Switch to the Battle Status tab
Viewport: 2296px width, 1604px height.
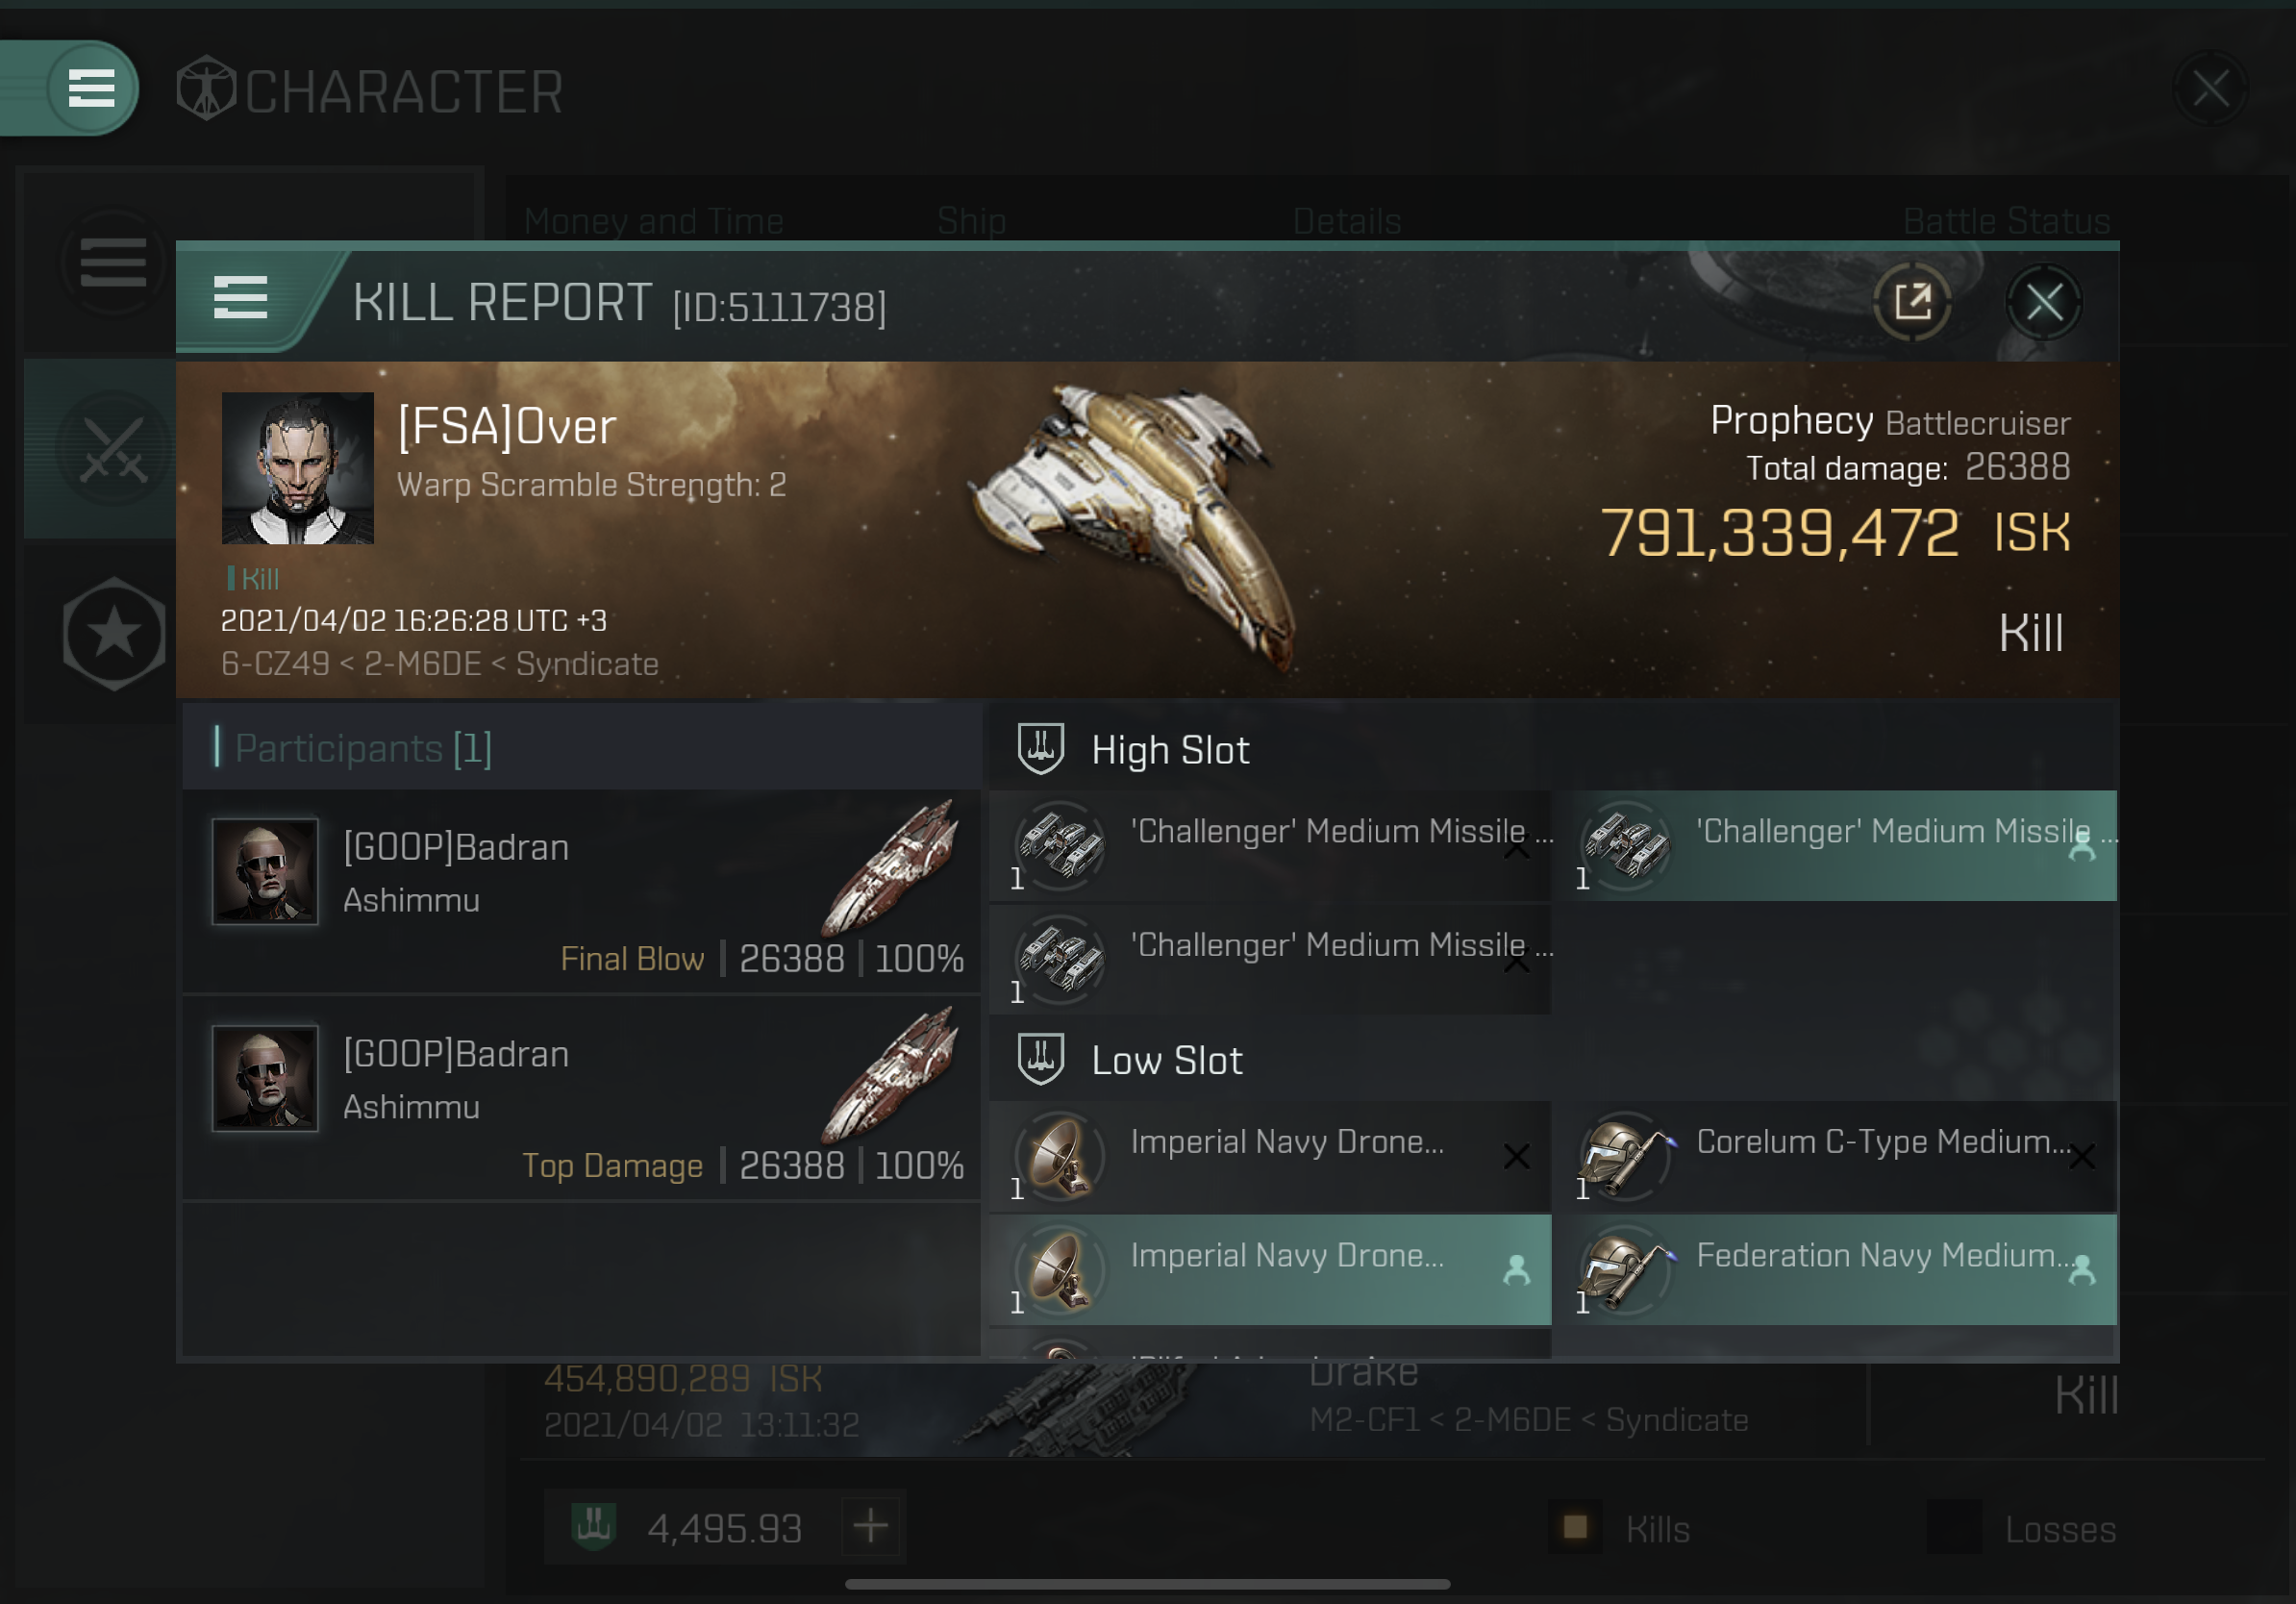[2006, 221]
